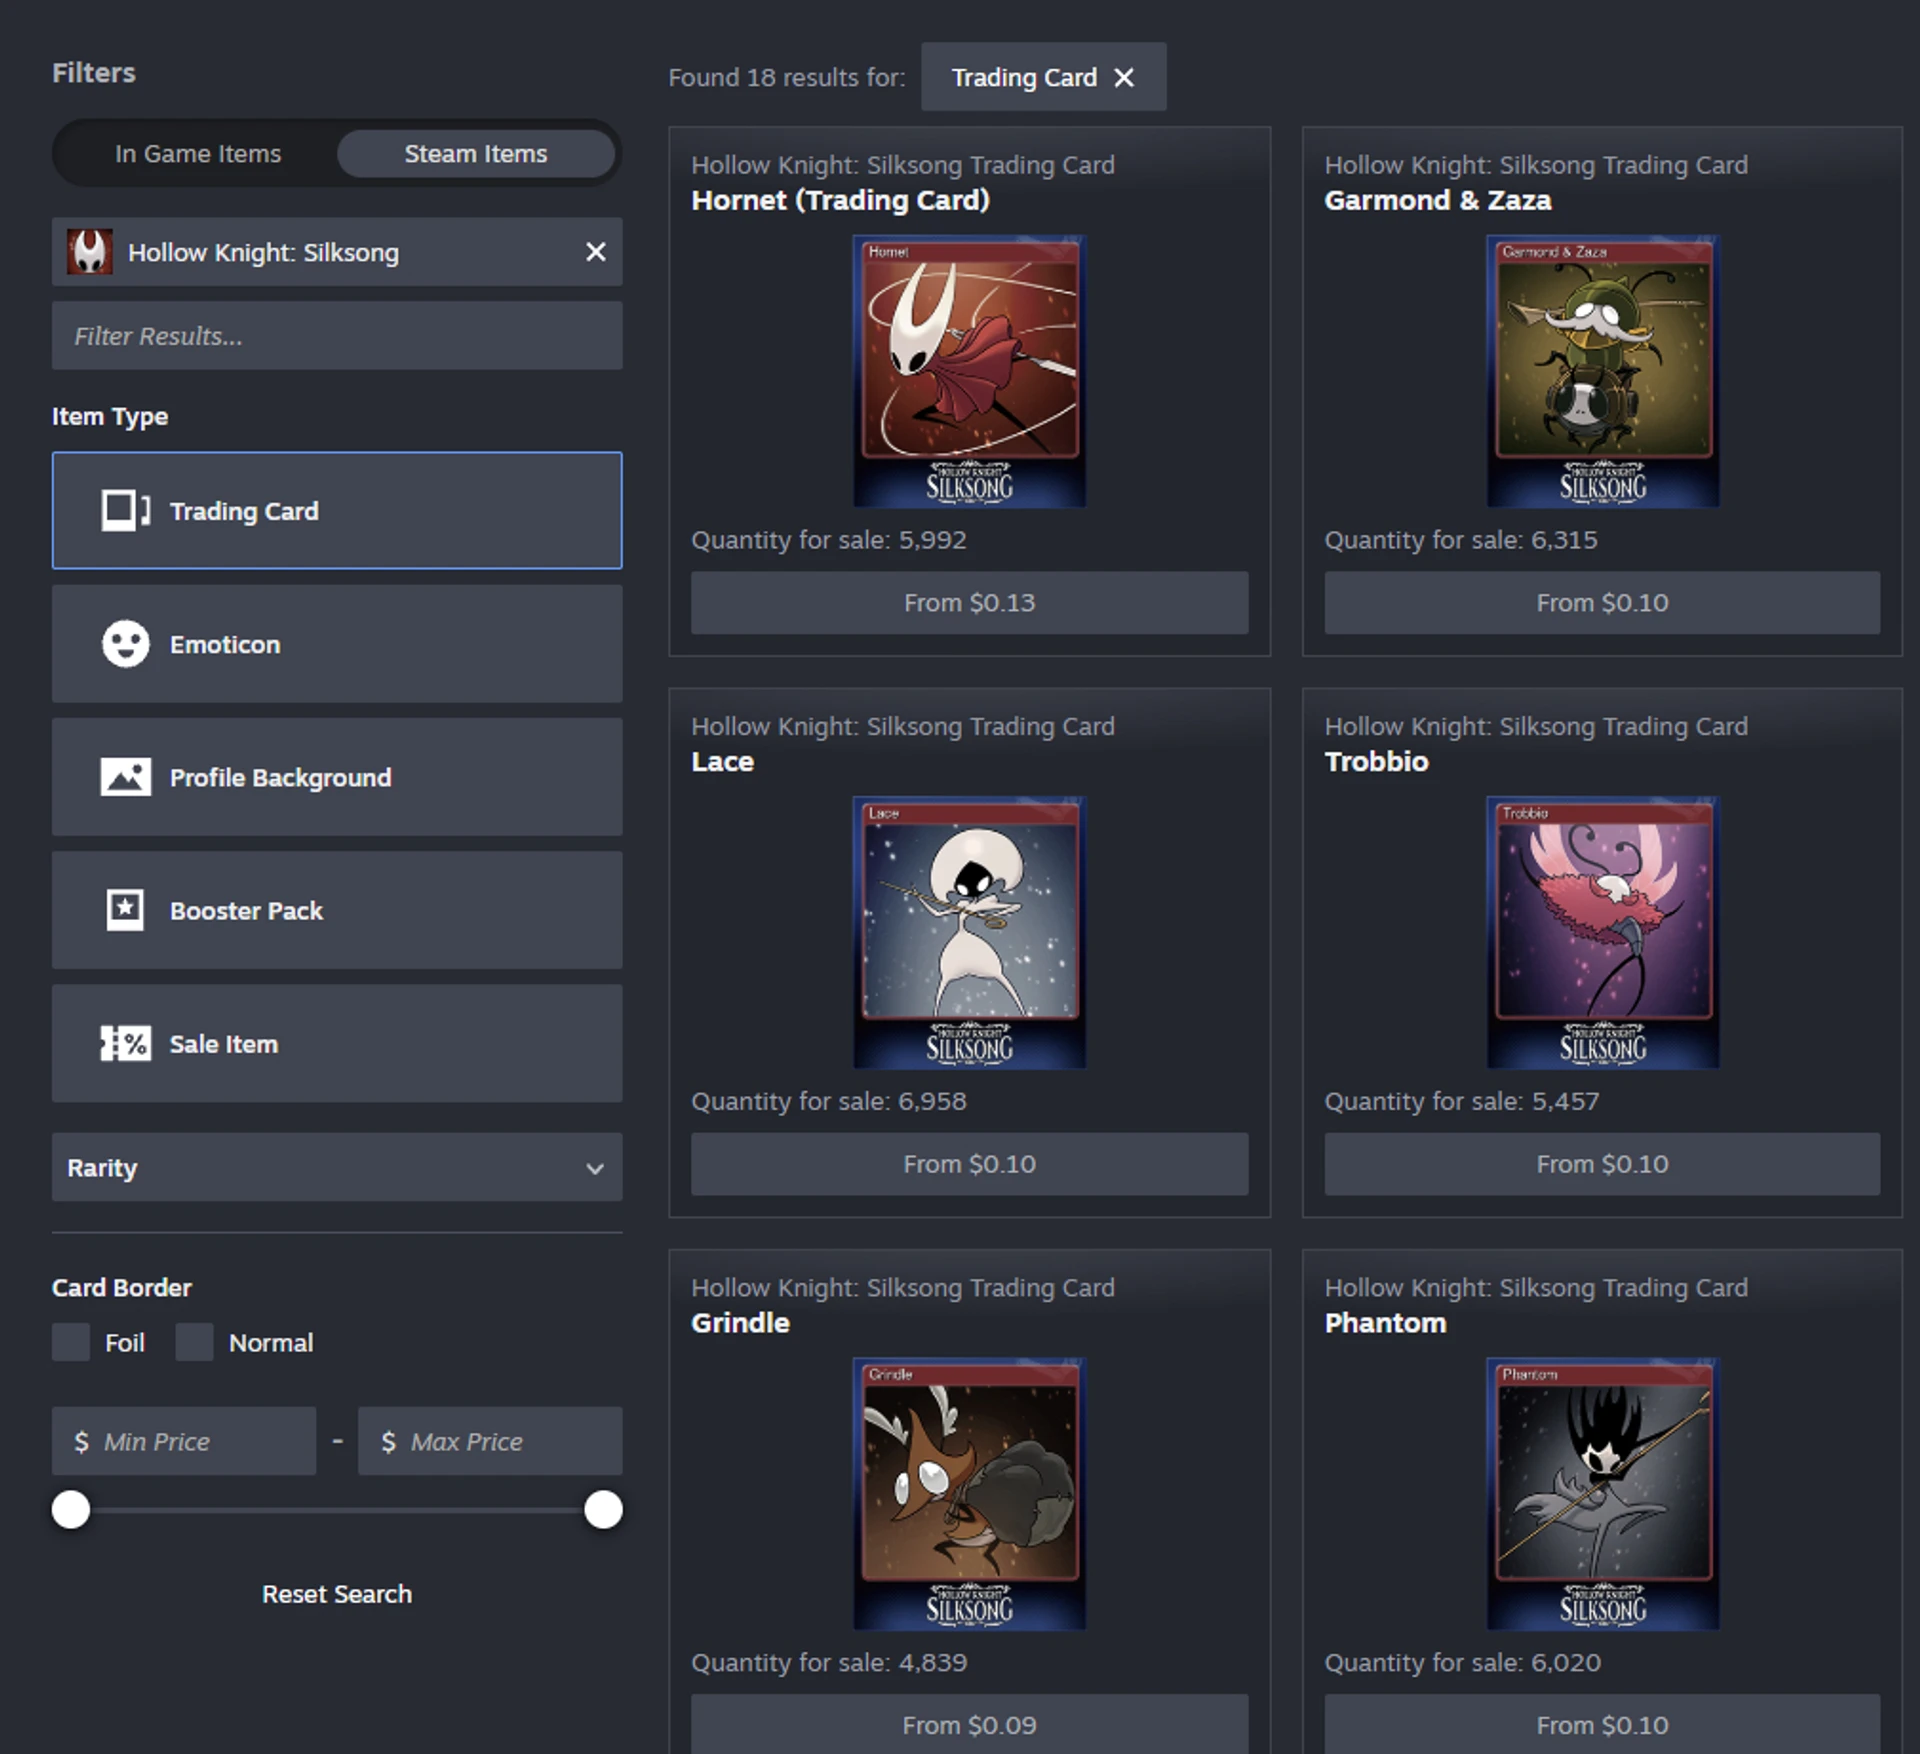The height and width of the screenshot is (1754, 1920).
Task: Click From $0.10 on Phantom card
Action: (1602, 1725)
